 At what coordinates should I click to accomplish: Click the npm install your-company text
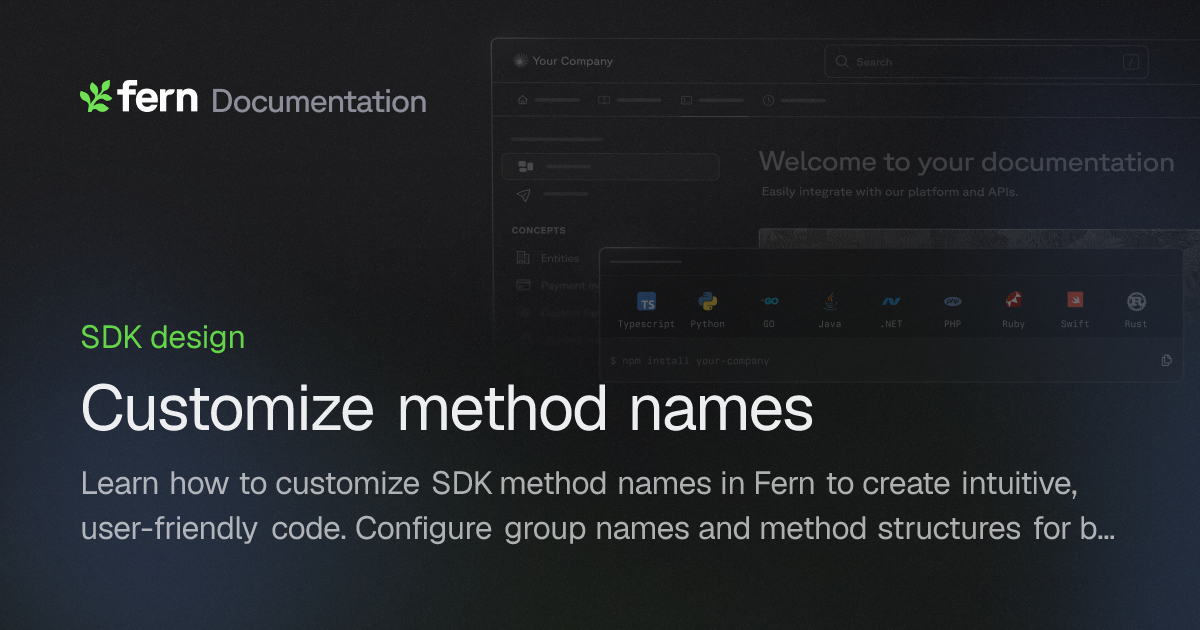click(x=690, y=361)
